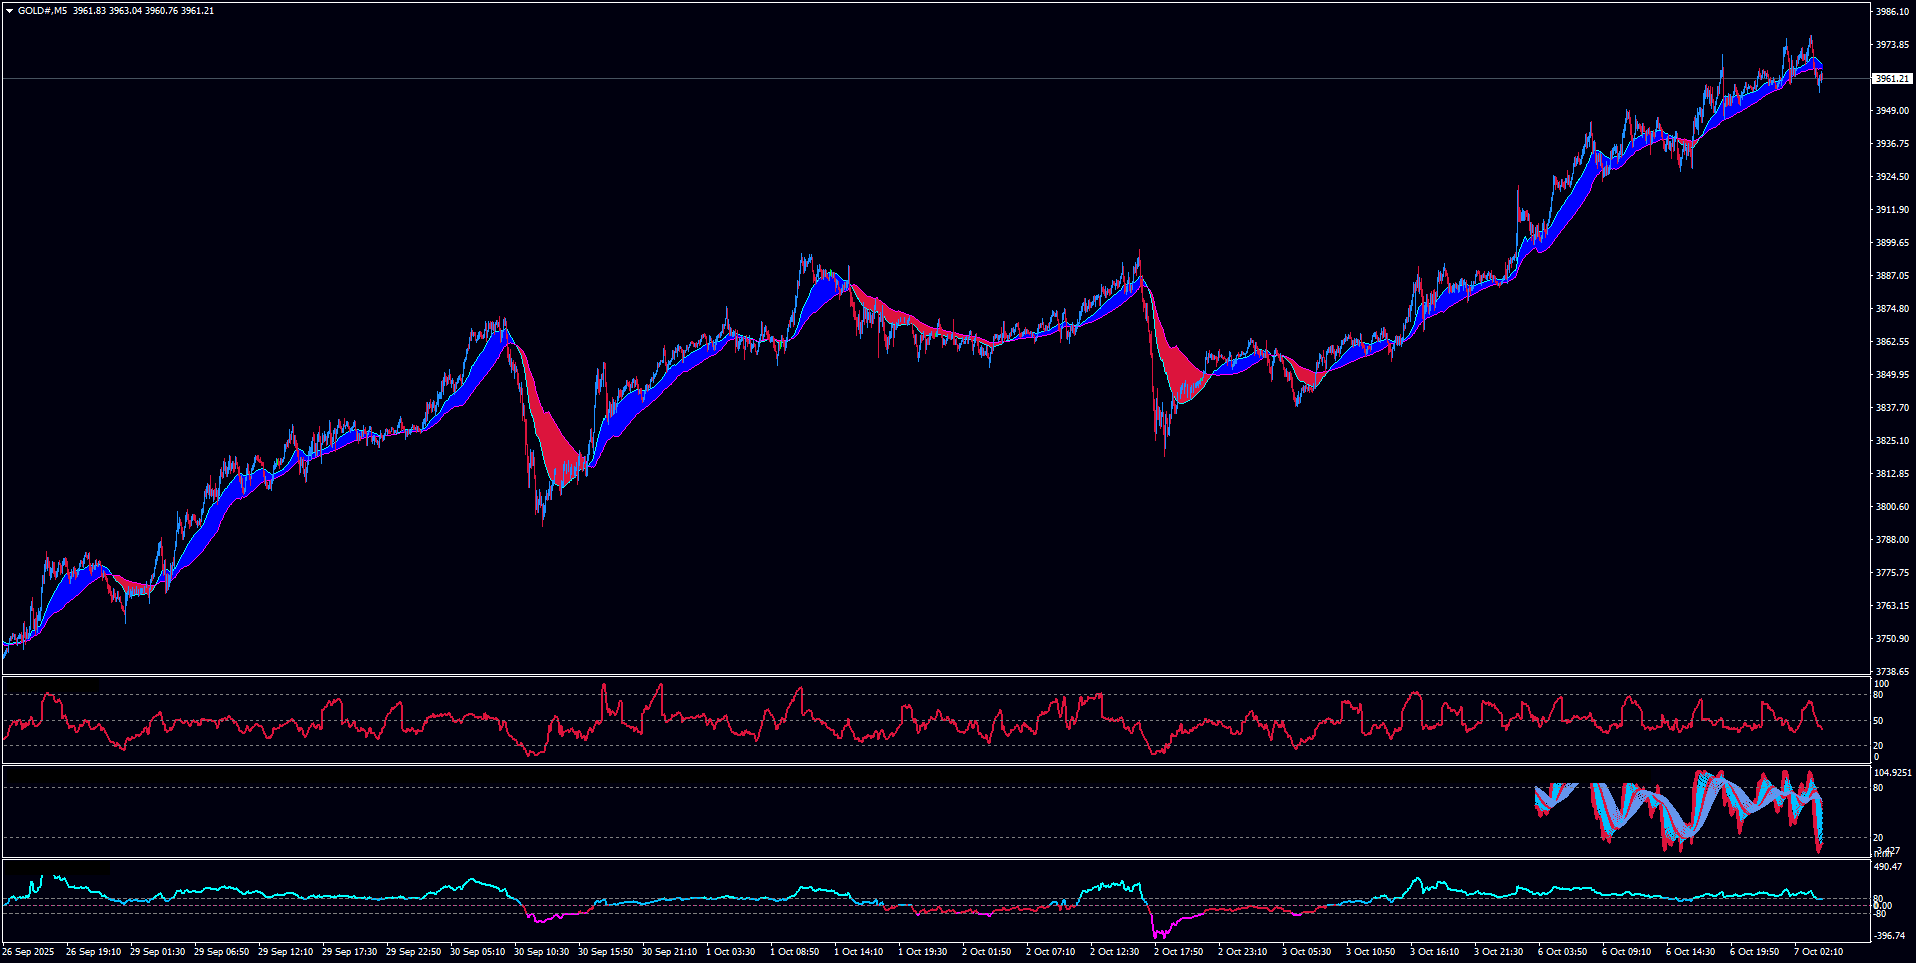The width and height of the screenshot is (1916, 963).
Task: Click the 490.47 indicator scale value
Action: click(1888, 867)
